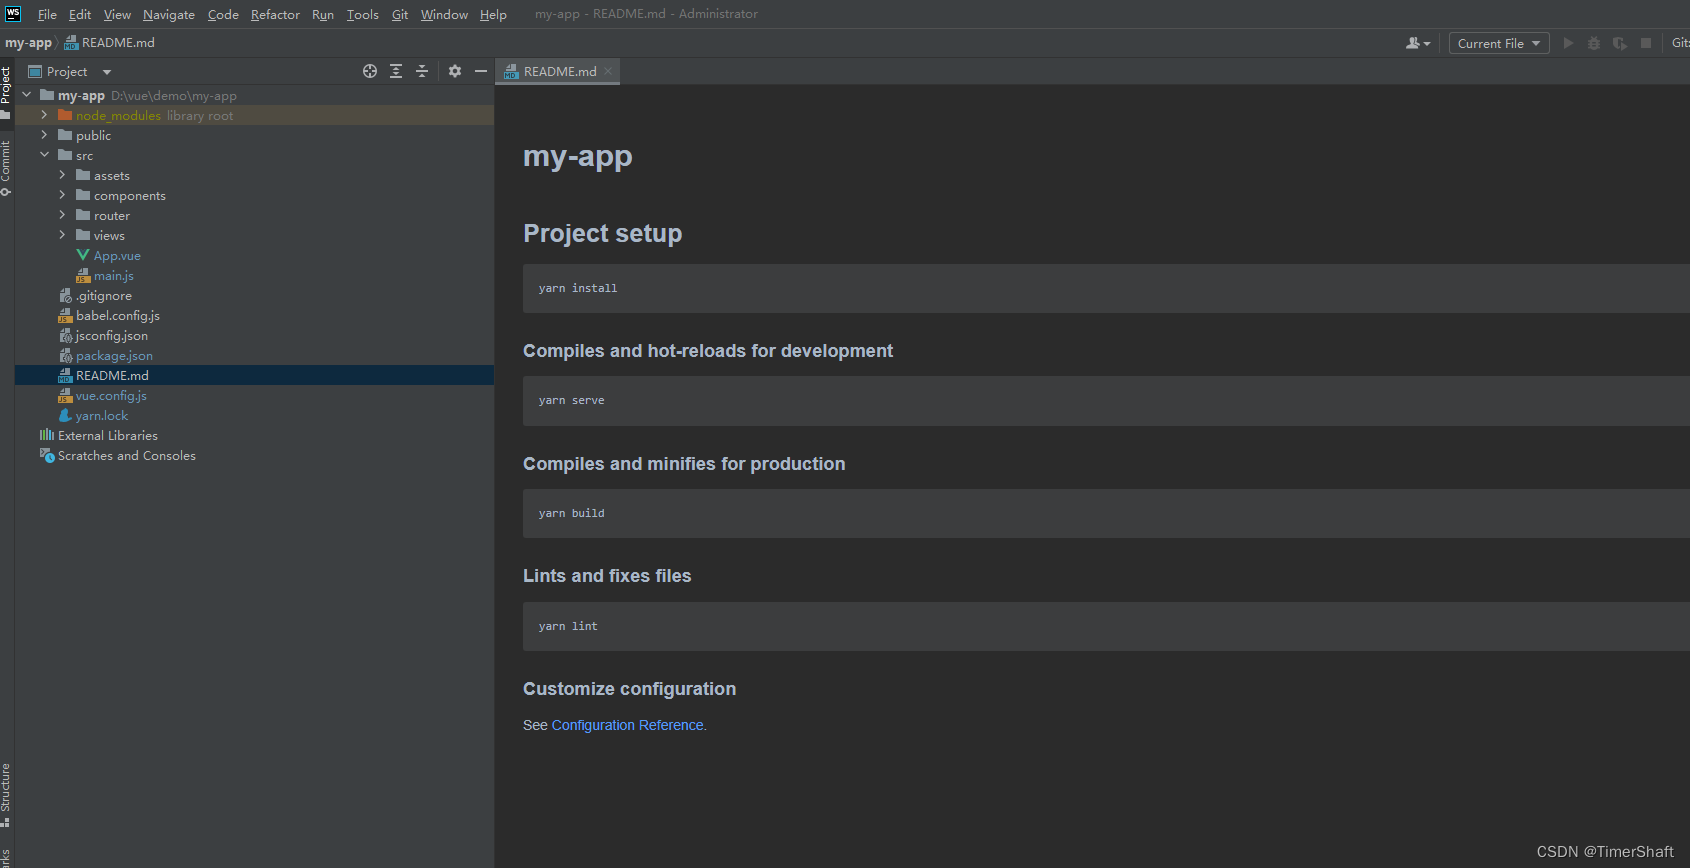Screen dimensions: 1690x868
Task: Open Edit menu
Action: pyautogui.click(x=80, y=14)
